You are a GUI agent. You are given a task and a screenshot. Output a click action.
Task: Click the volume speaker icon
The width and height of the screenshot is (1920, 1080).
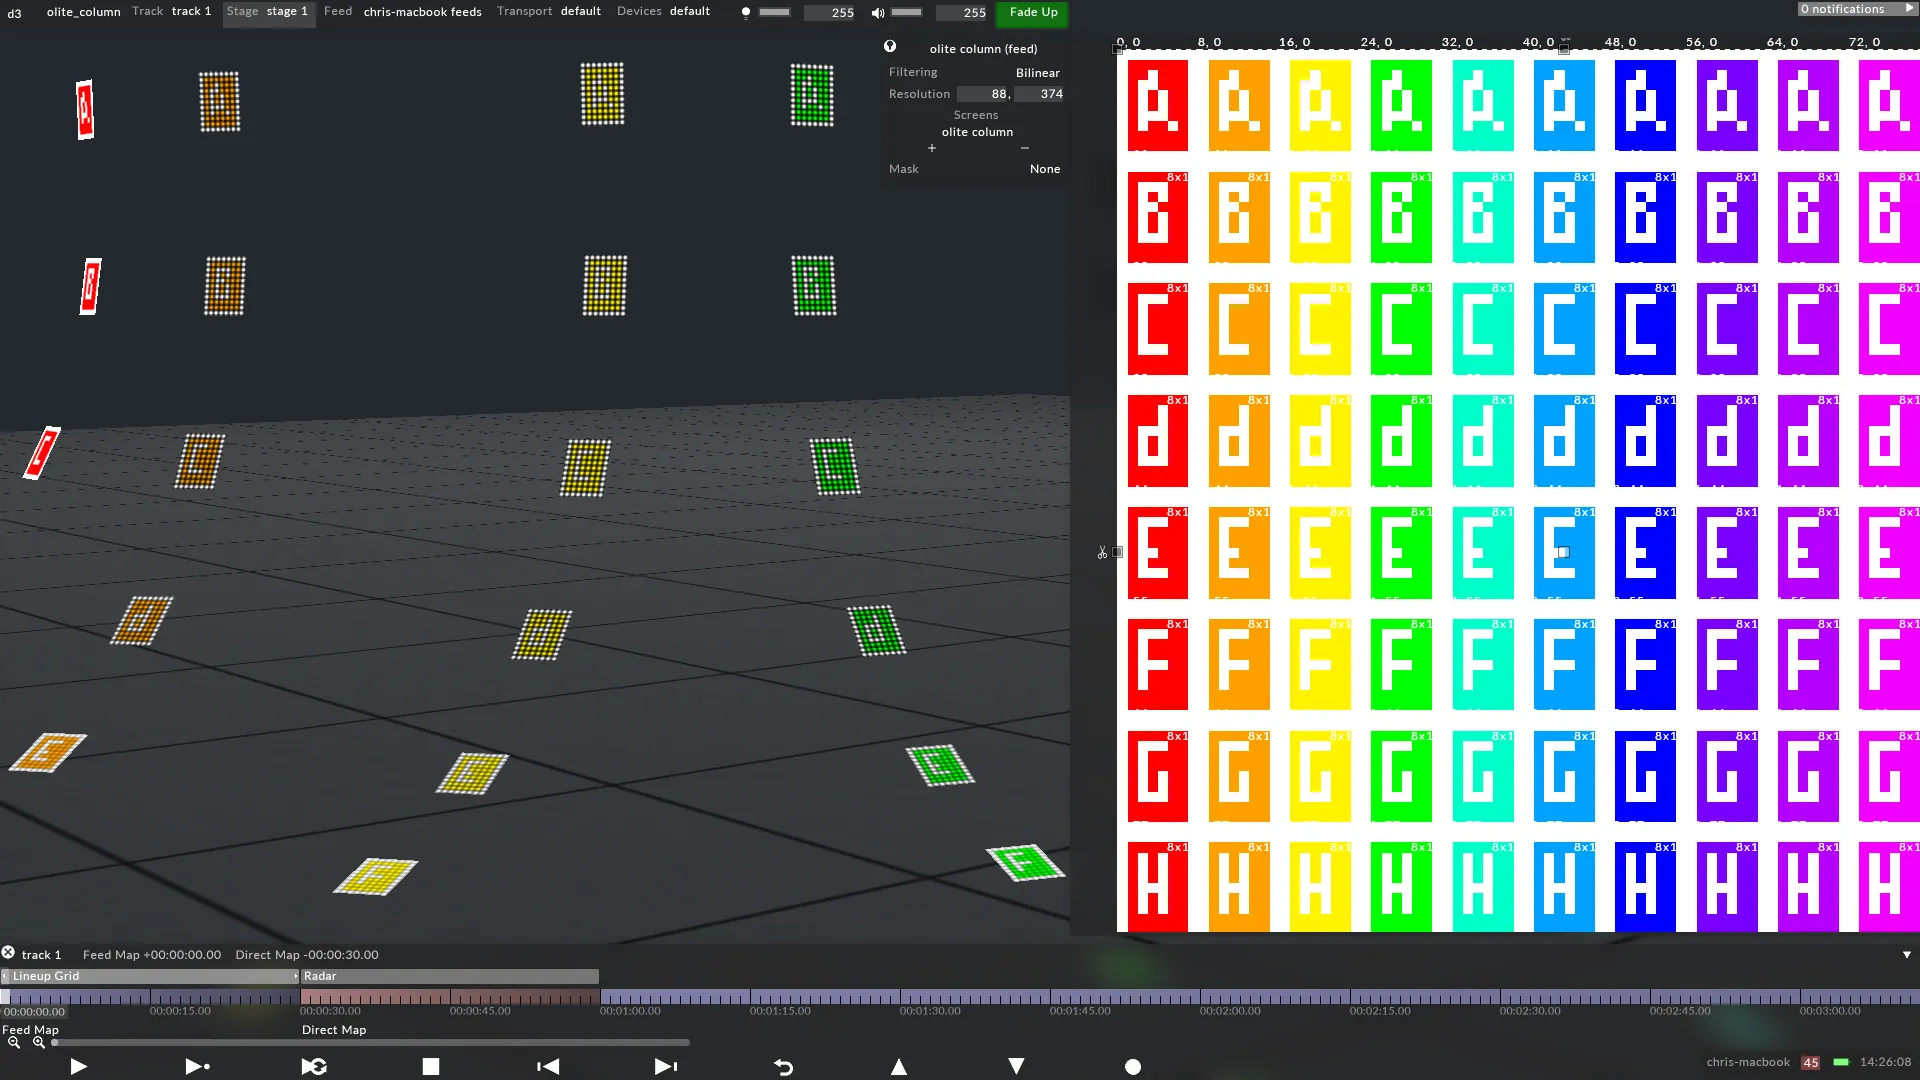click(x=877, y=13)
